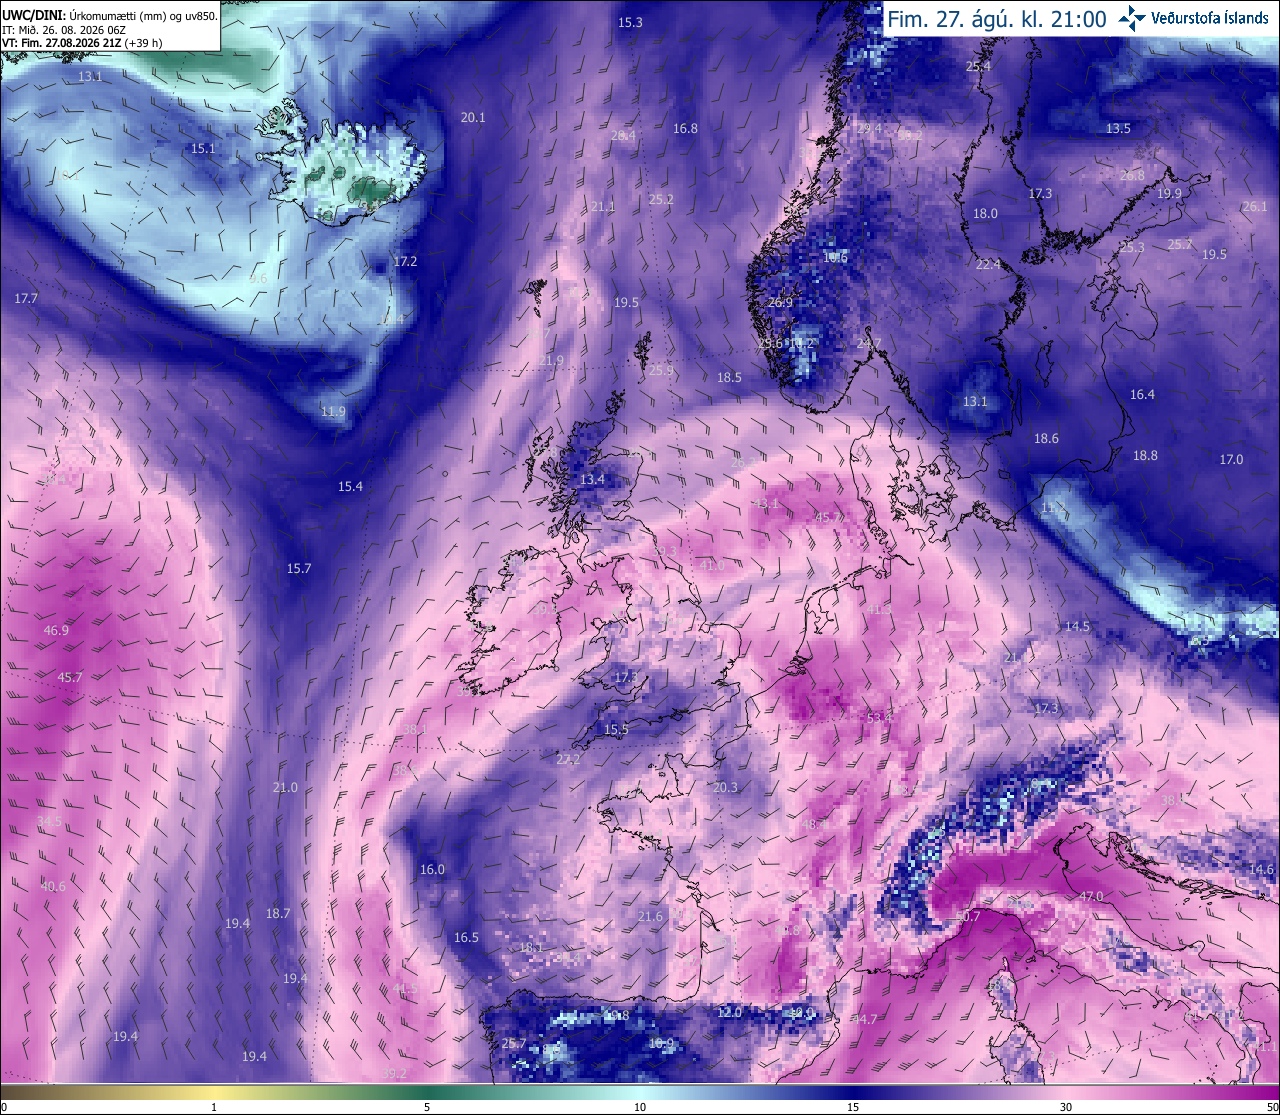Click the 46.9 value in the Atlantic
This screenshot has height=1115, width=1280.
tap(57, 630)
